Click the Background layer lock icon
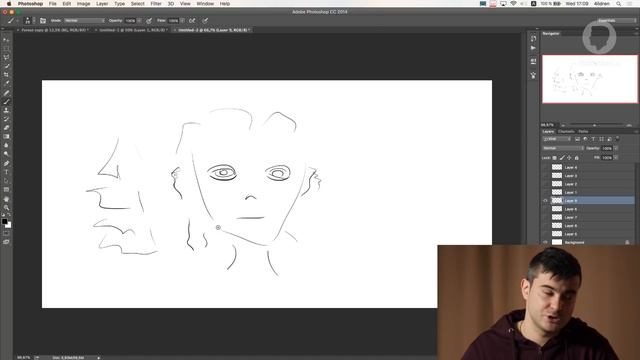Screen dimensions: 640x360 tap(627, 242)
